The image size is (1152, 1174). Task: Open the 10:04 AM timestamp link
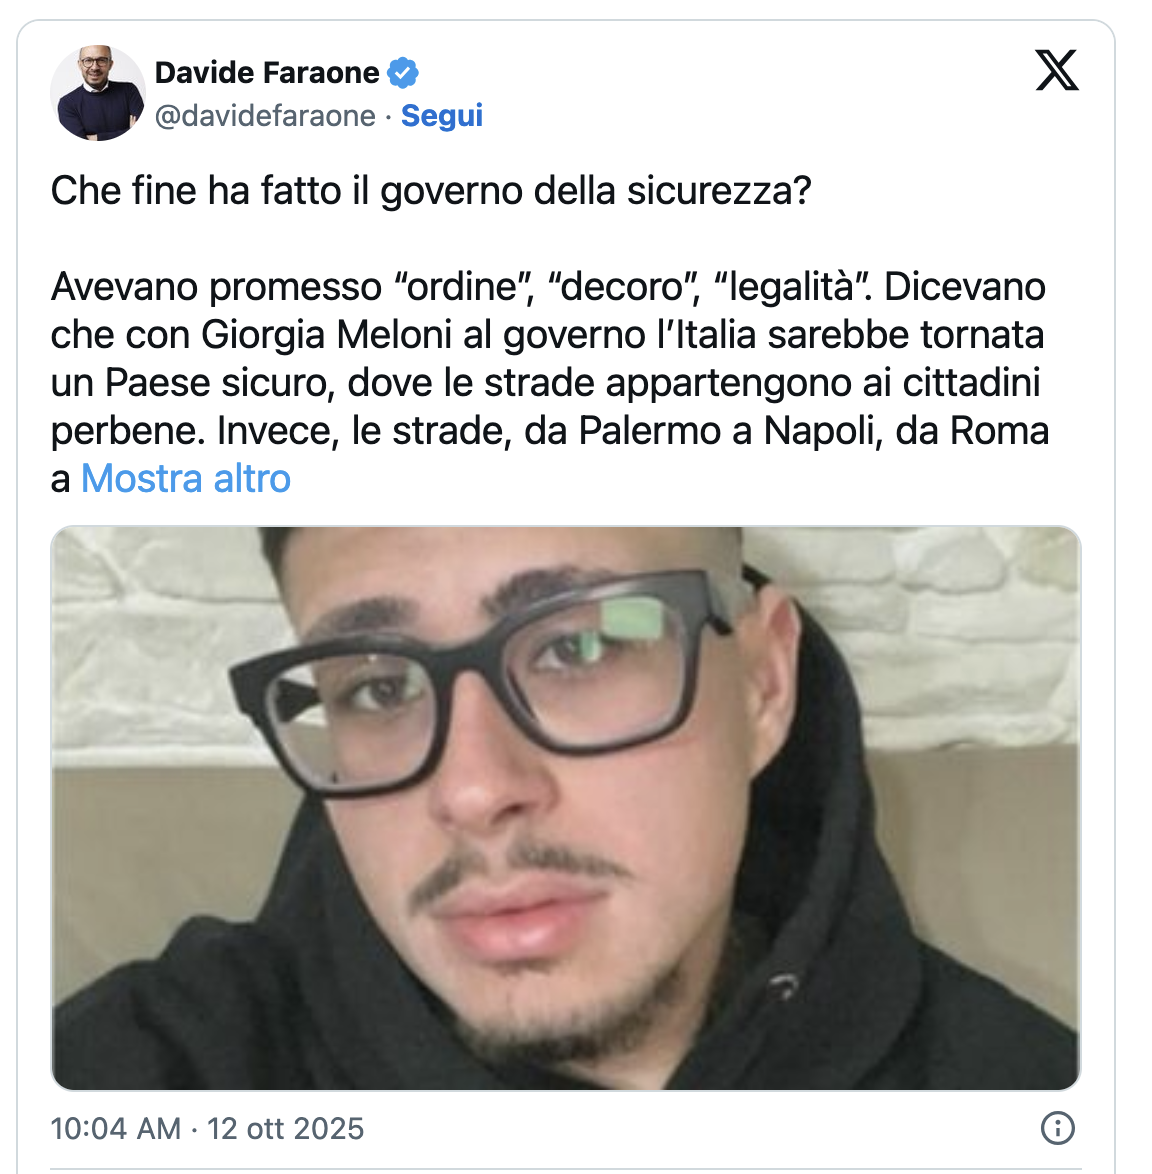[x=116, y=1128]
